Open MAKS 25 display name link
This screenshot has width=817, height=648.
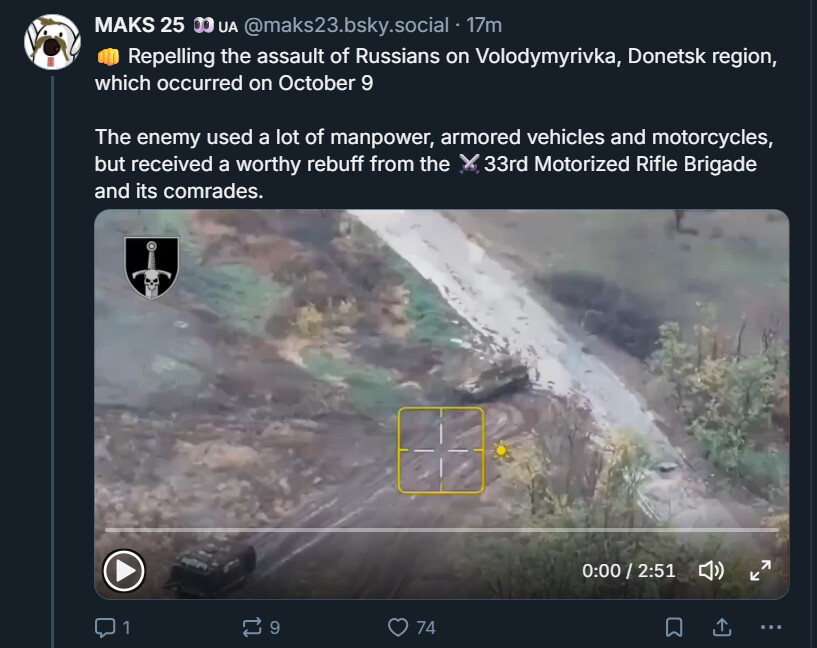[x=140, y=25]
